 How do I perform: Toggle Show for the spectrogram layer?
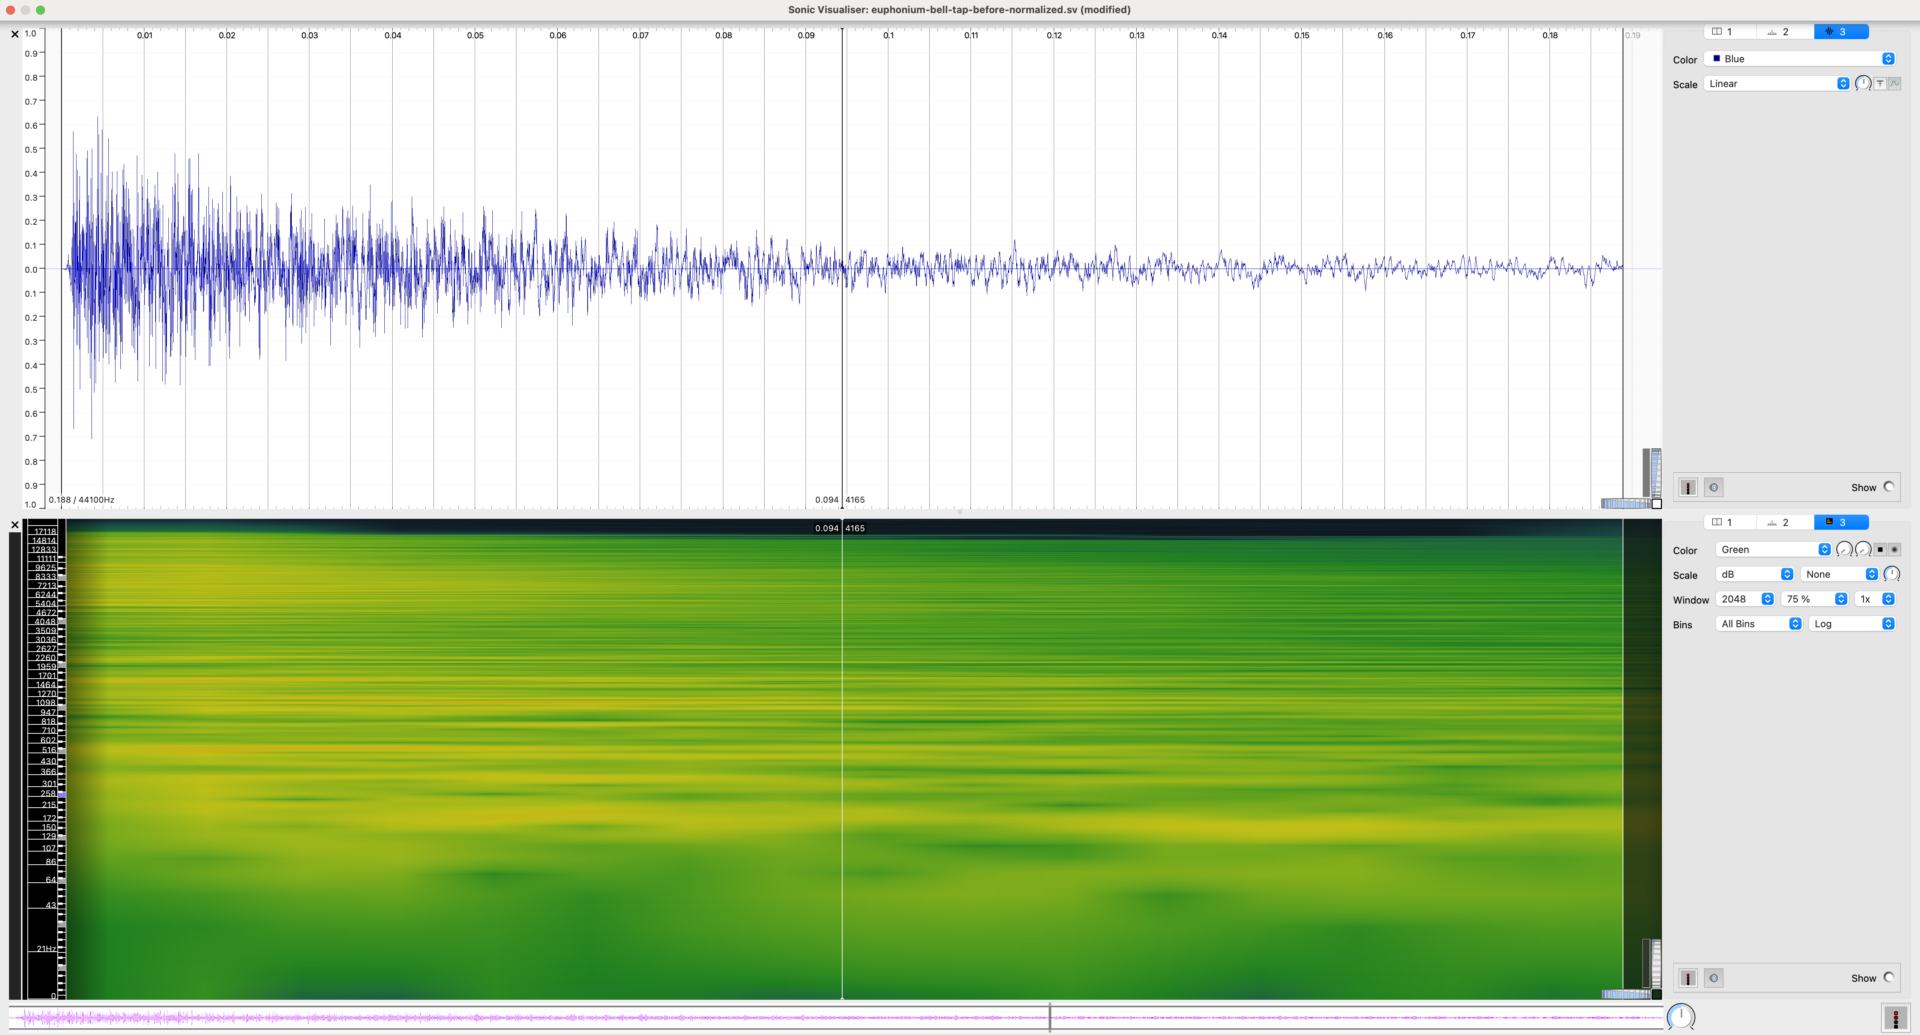click(1888, 978)
